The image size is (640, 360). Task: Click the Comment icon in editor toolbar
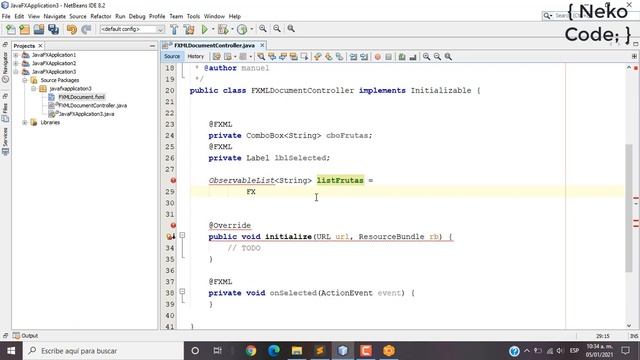click(x=402, y=57)
